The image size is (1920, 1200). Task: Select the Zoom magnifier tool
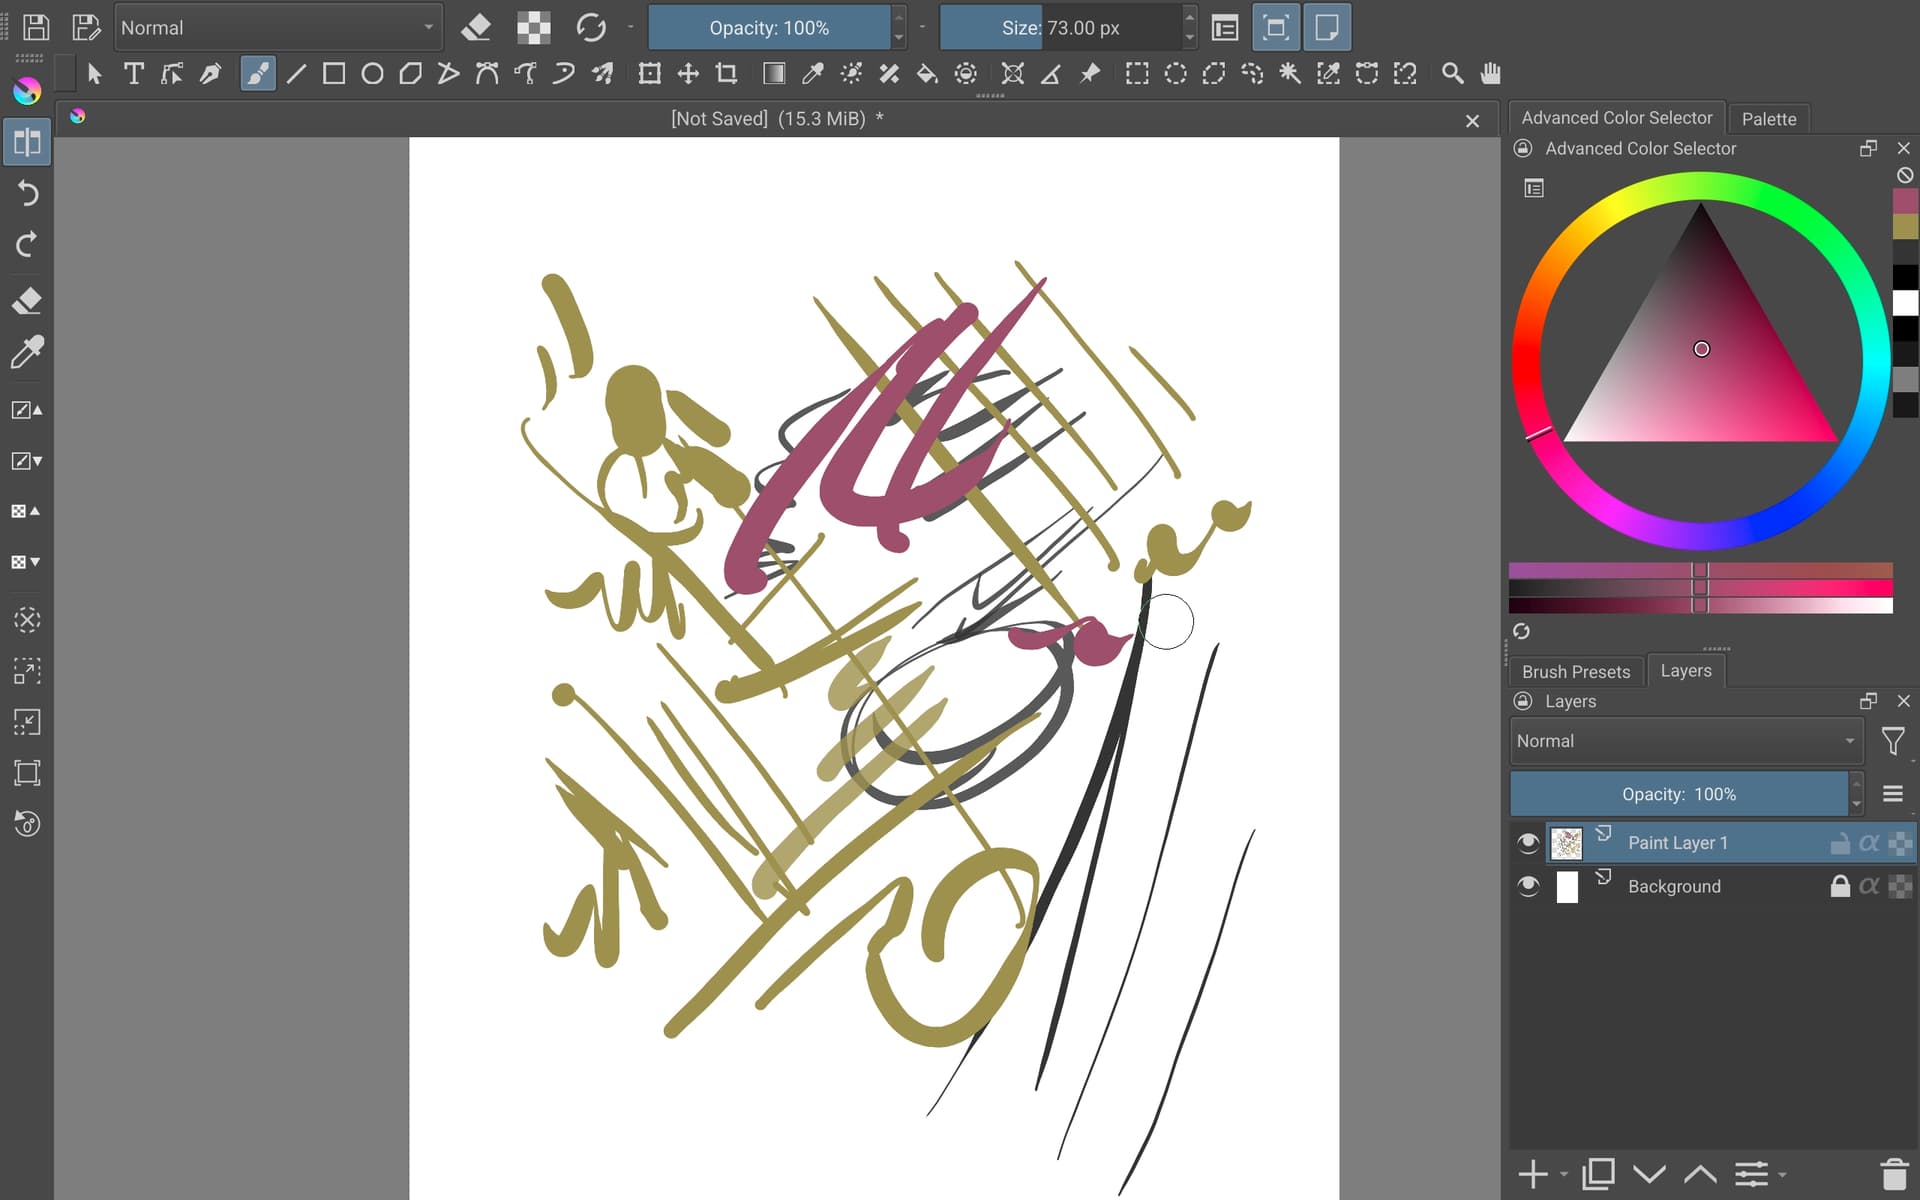[x=1452, y=74]
